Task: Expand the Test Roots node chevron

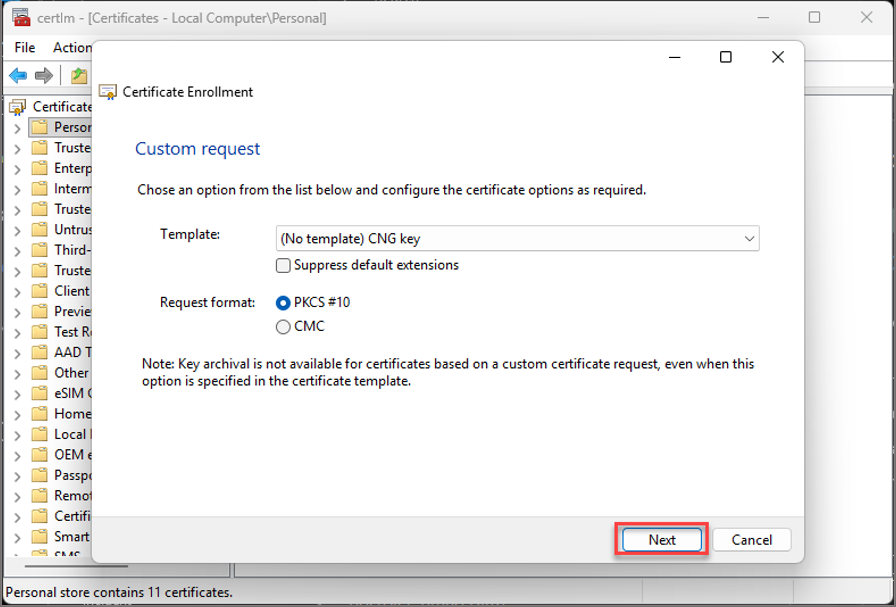Action: tap(17, 333)
